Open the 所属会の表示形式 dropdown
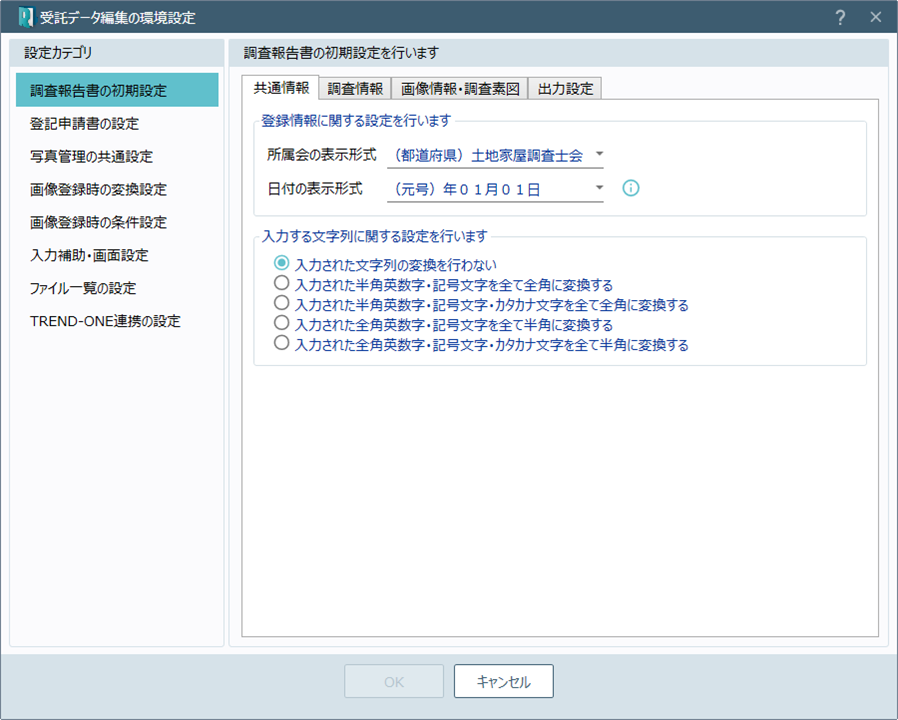The width and height of the screenshot is (898, 720). click(x=495, y=155)
